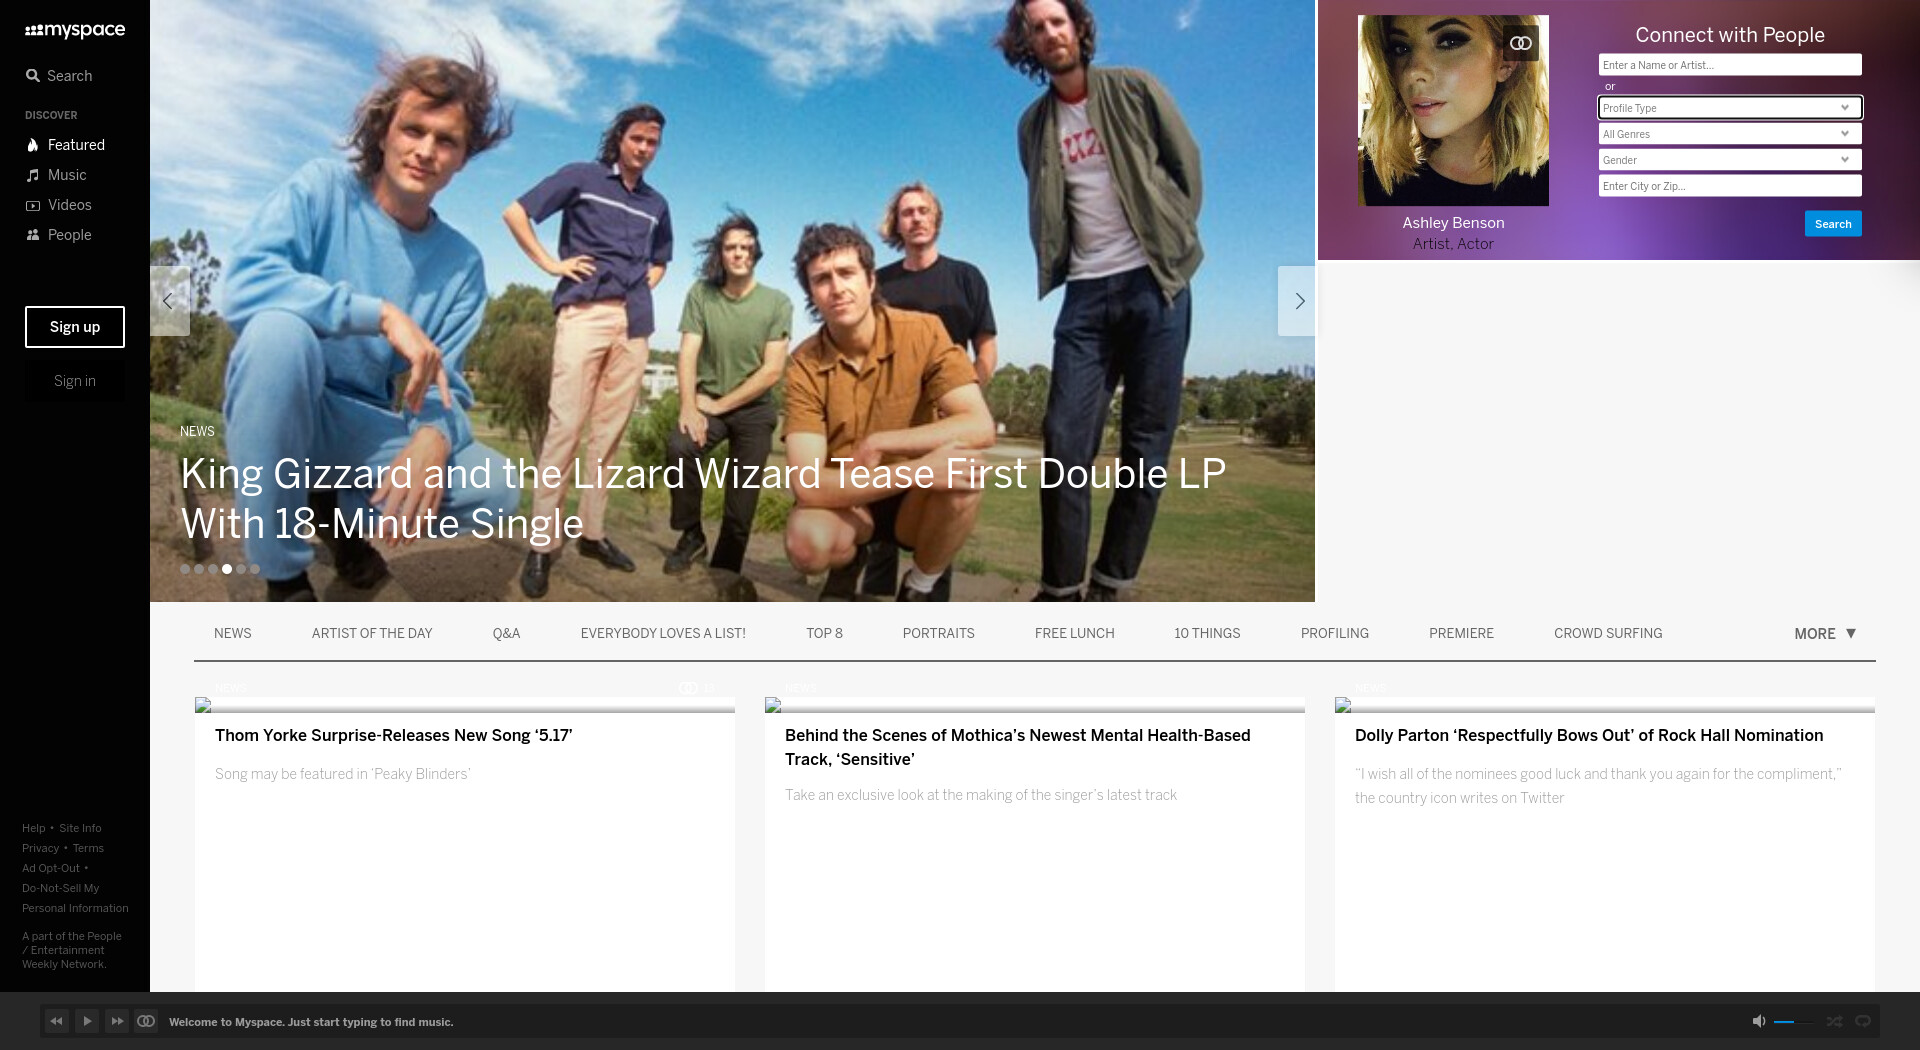Screen dimensions: 1920x1050
Task: Adjust the player volume slider
Action: pos(1794,1022)
